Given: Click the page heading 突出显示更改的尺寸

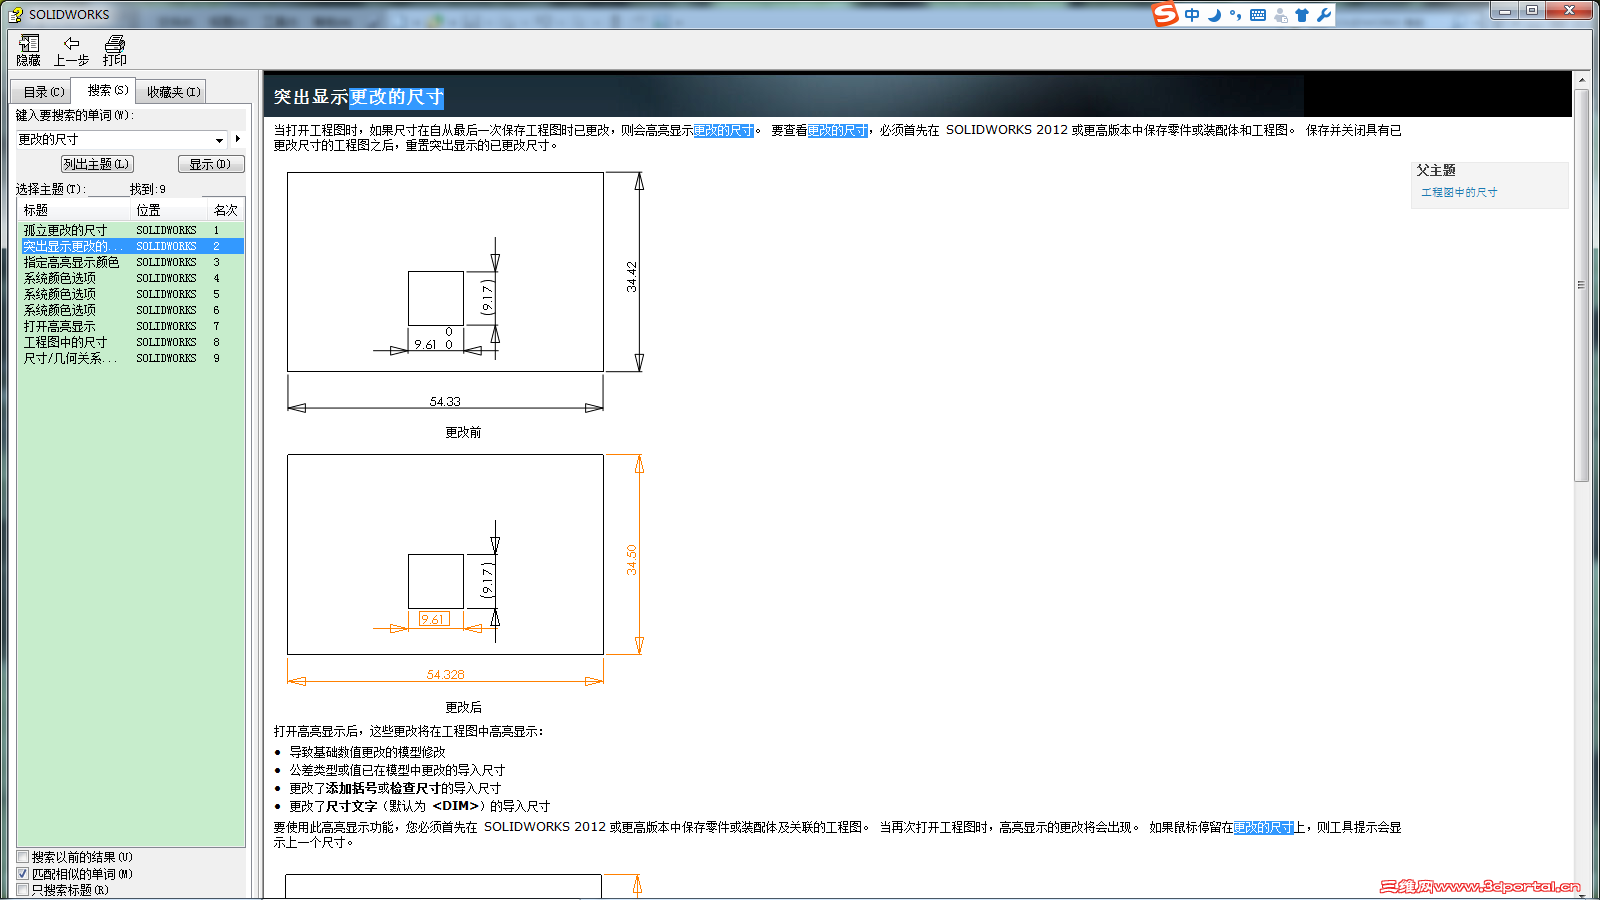Looking at the screenshot, I should (358, 97).
